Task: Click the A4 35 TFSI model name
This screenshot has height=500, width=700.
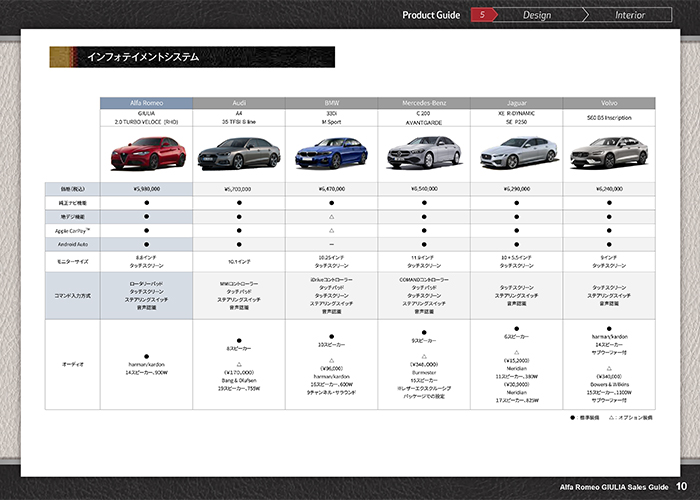Action: [239, 117]
